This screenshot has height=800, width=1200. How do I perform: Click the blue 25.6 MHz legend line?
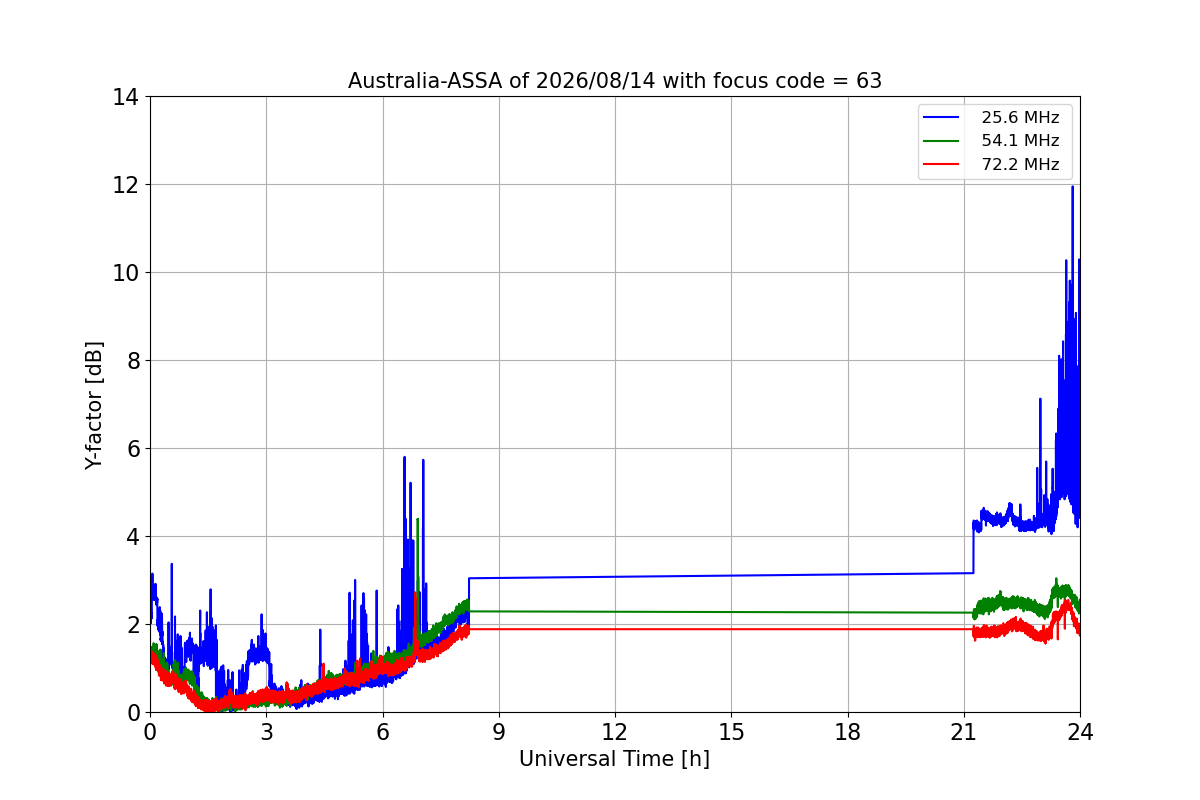point(941,118)
